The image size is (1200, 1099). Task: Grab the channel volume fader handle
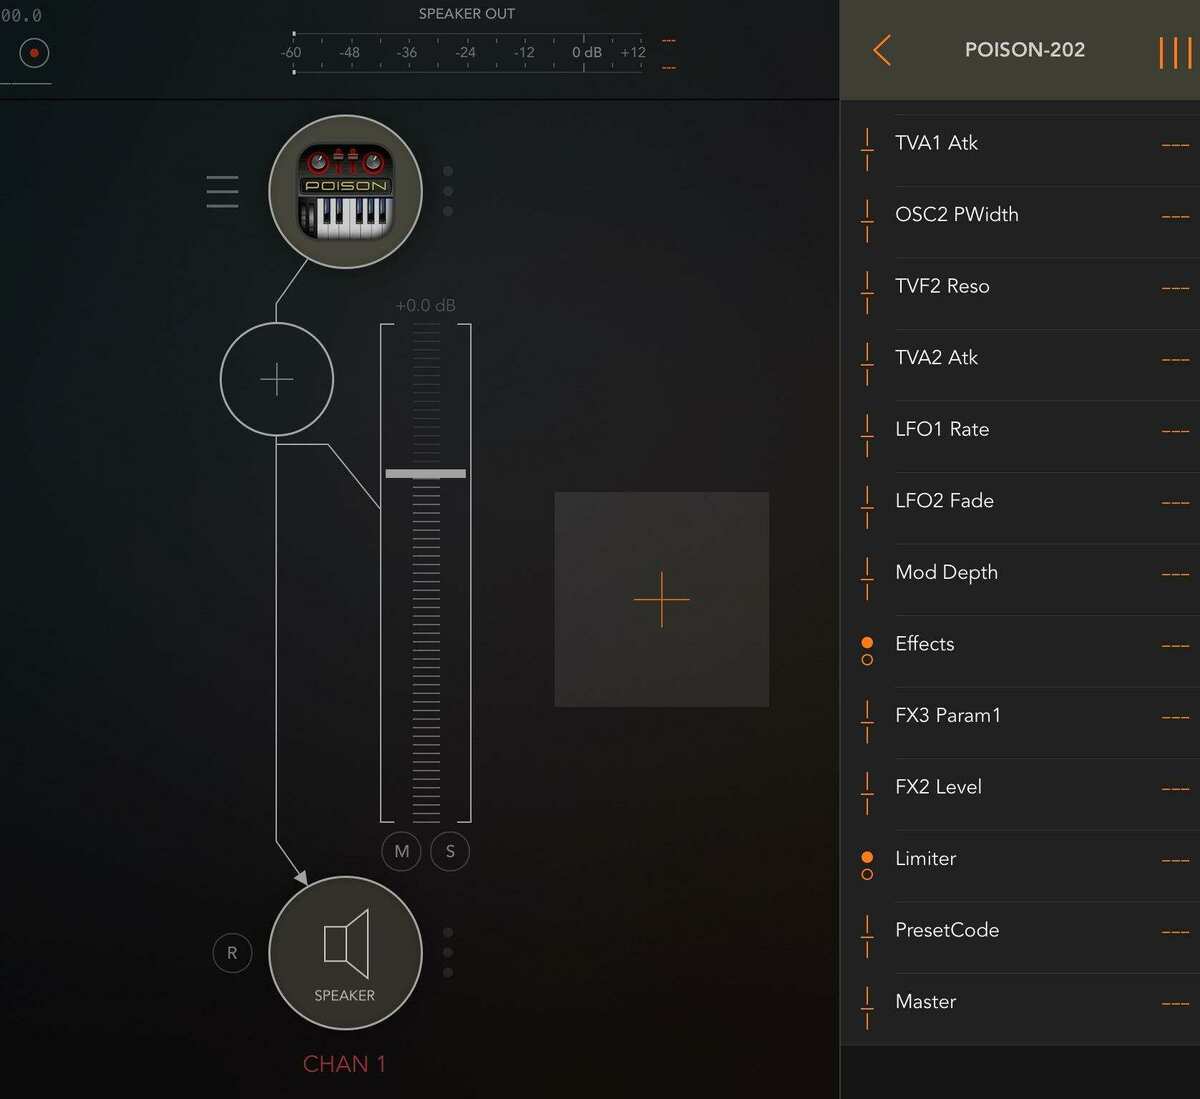426,473
